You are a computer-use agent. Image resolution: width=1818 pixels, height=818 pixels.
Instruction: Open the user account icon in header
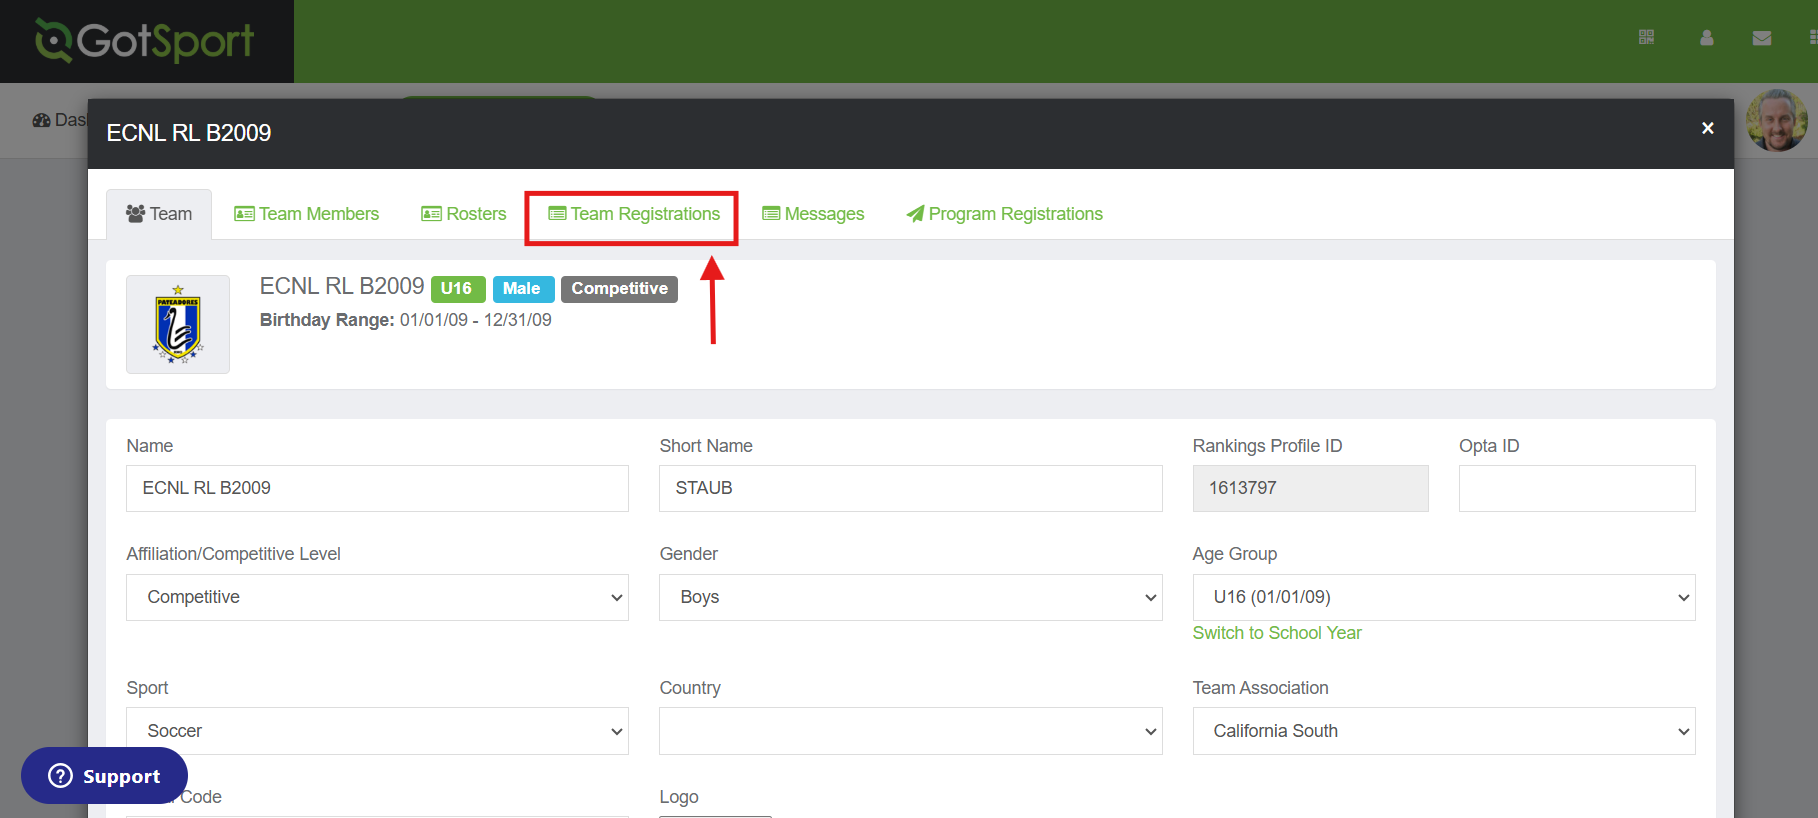coord(1707,38)
